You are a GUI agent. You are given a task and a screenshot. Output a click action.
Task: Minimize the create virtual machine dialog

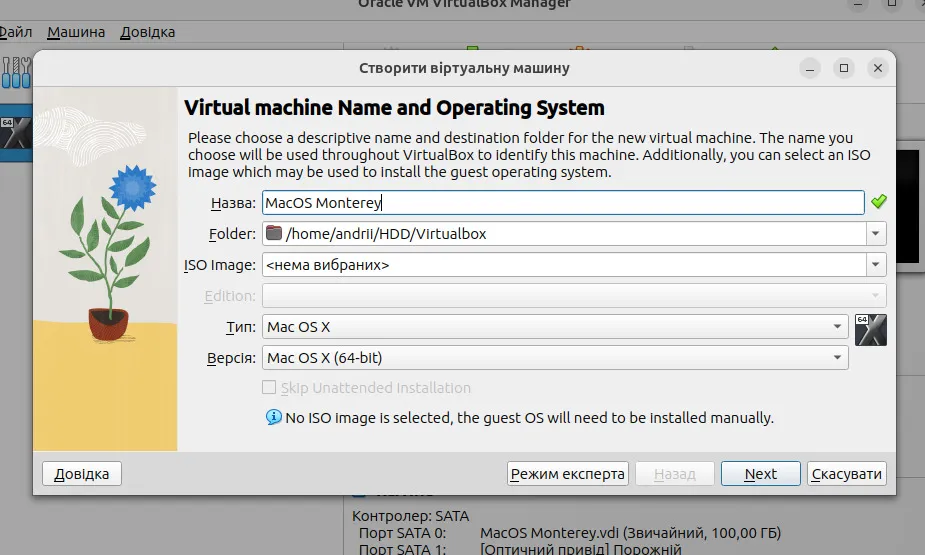810,68
